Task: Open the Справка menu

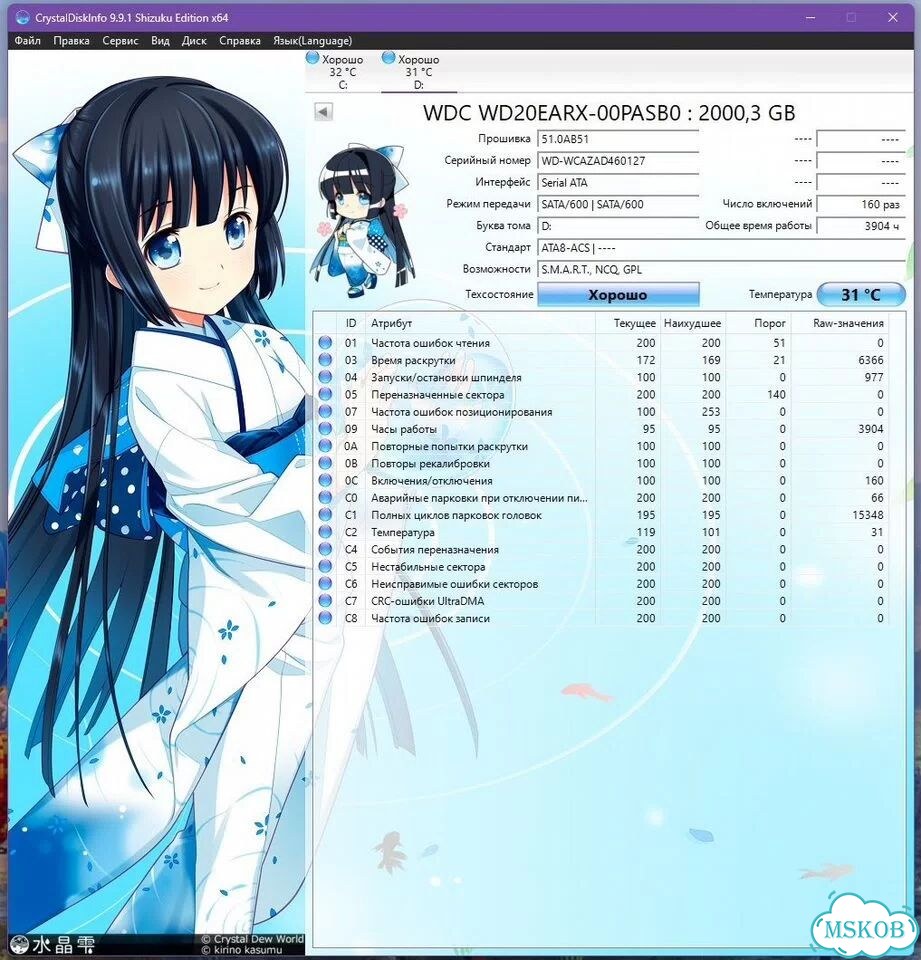Action: click(x=240, y=40)
